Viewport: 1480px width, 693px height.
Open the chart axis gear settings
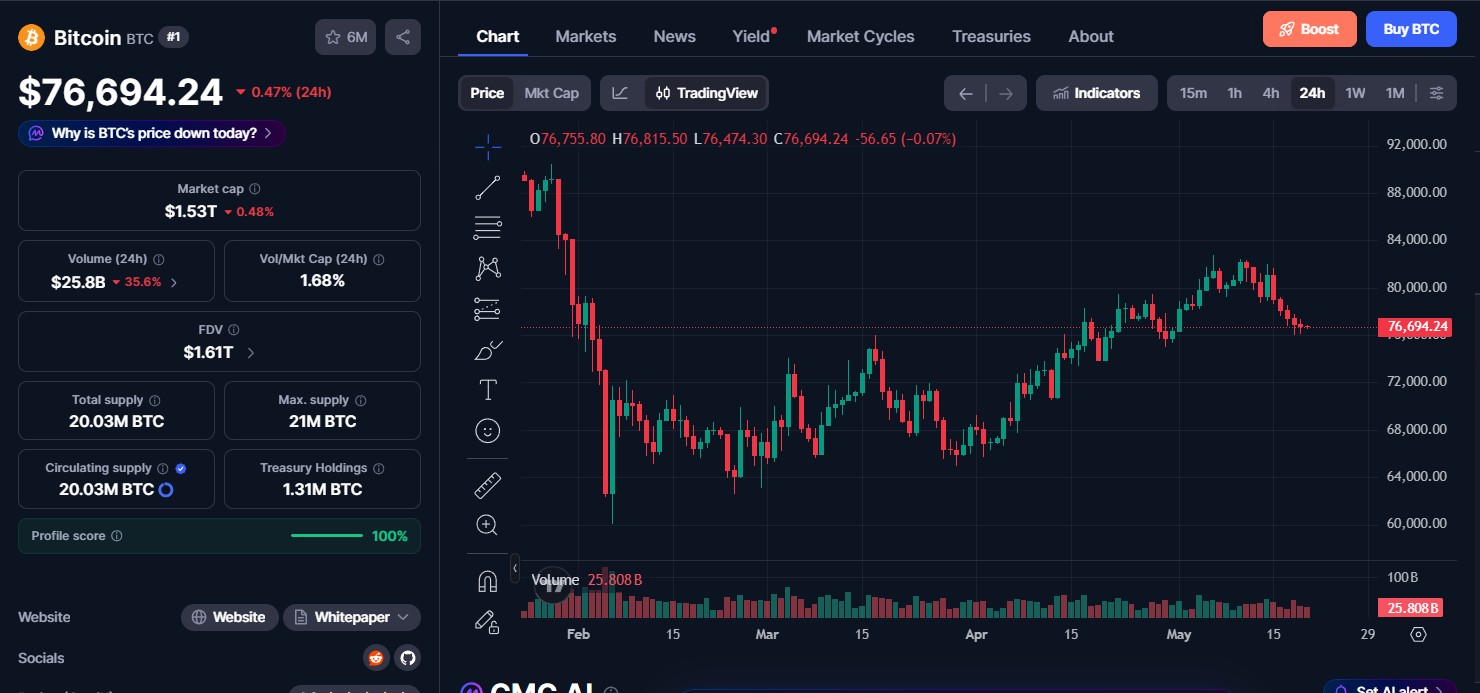1418,634
